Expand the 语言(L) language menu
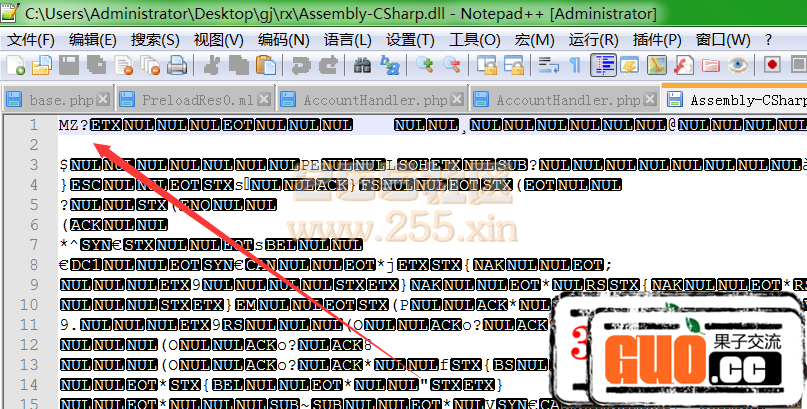Screen dimensions: 807x409 click(x=347, y=40)
